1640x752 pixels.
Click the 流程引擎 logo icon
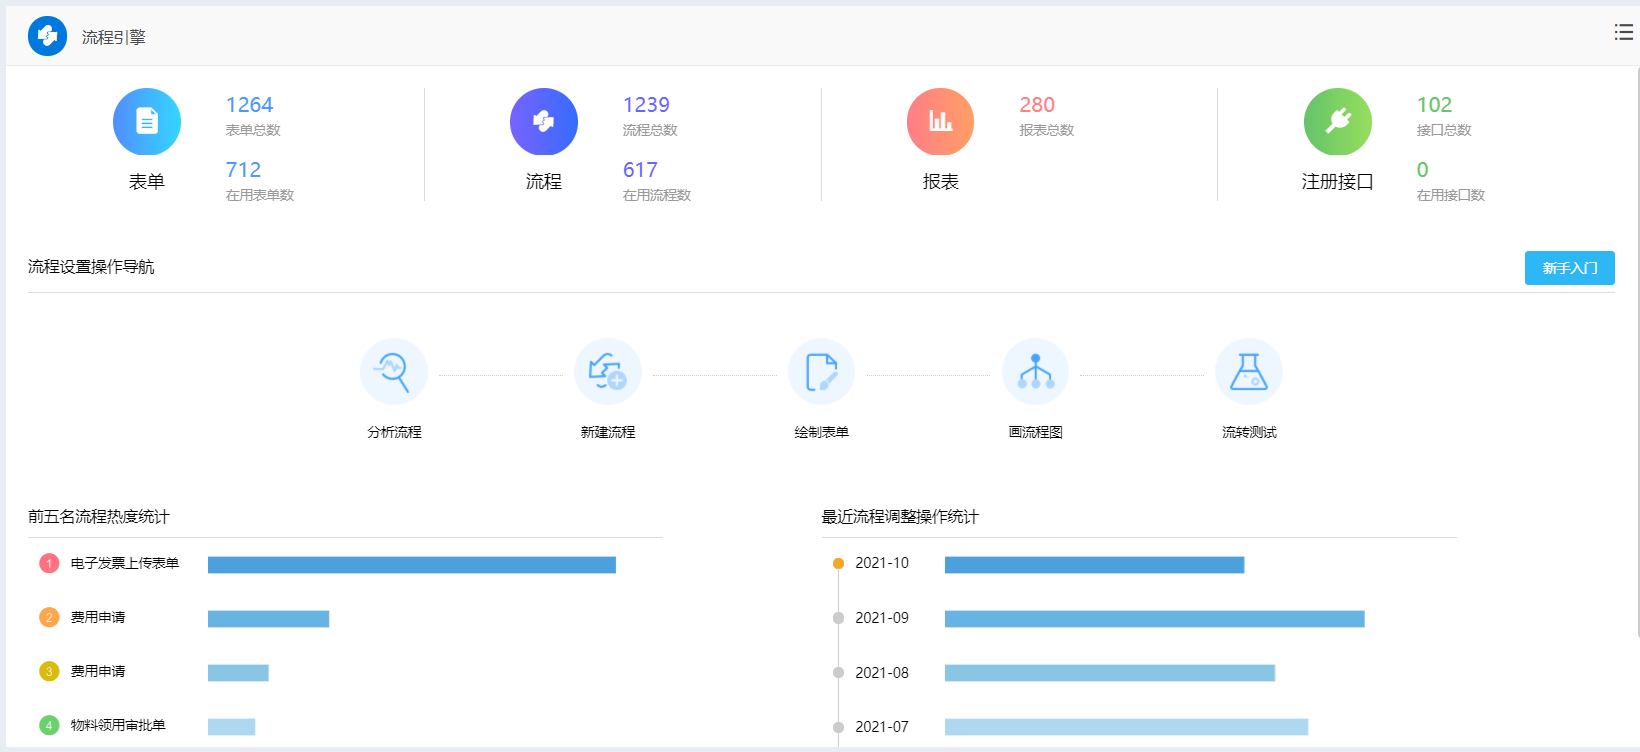point(47,36)
